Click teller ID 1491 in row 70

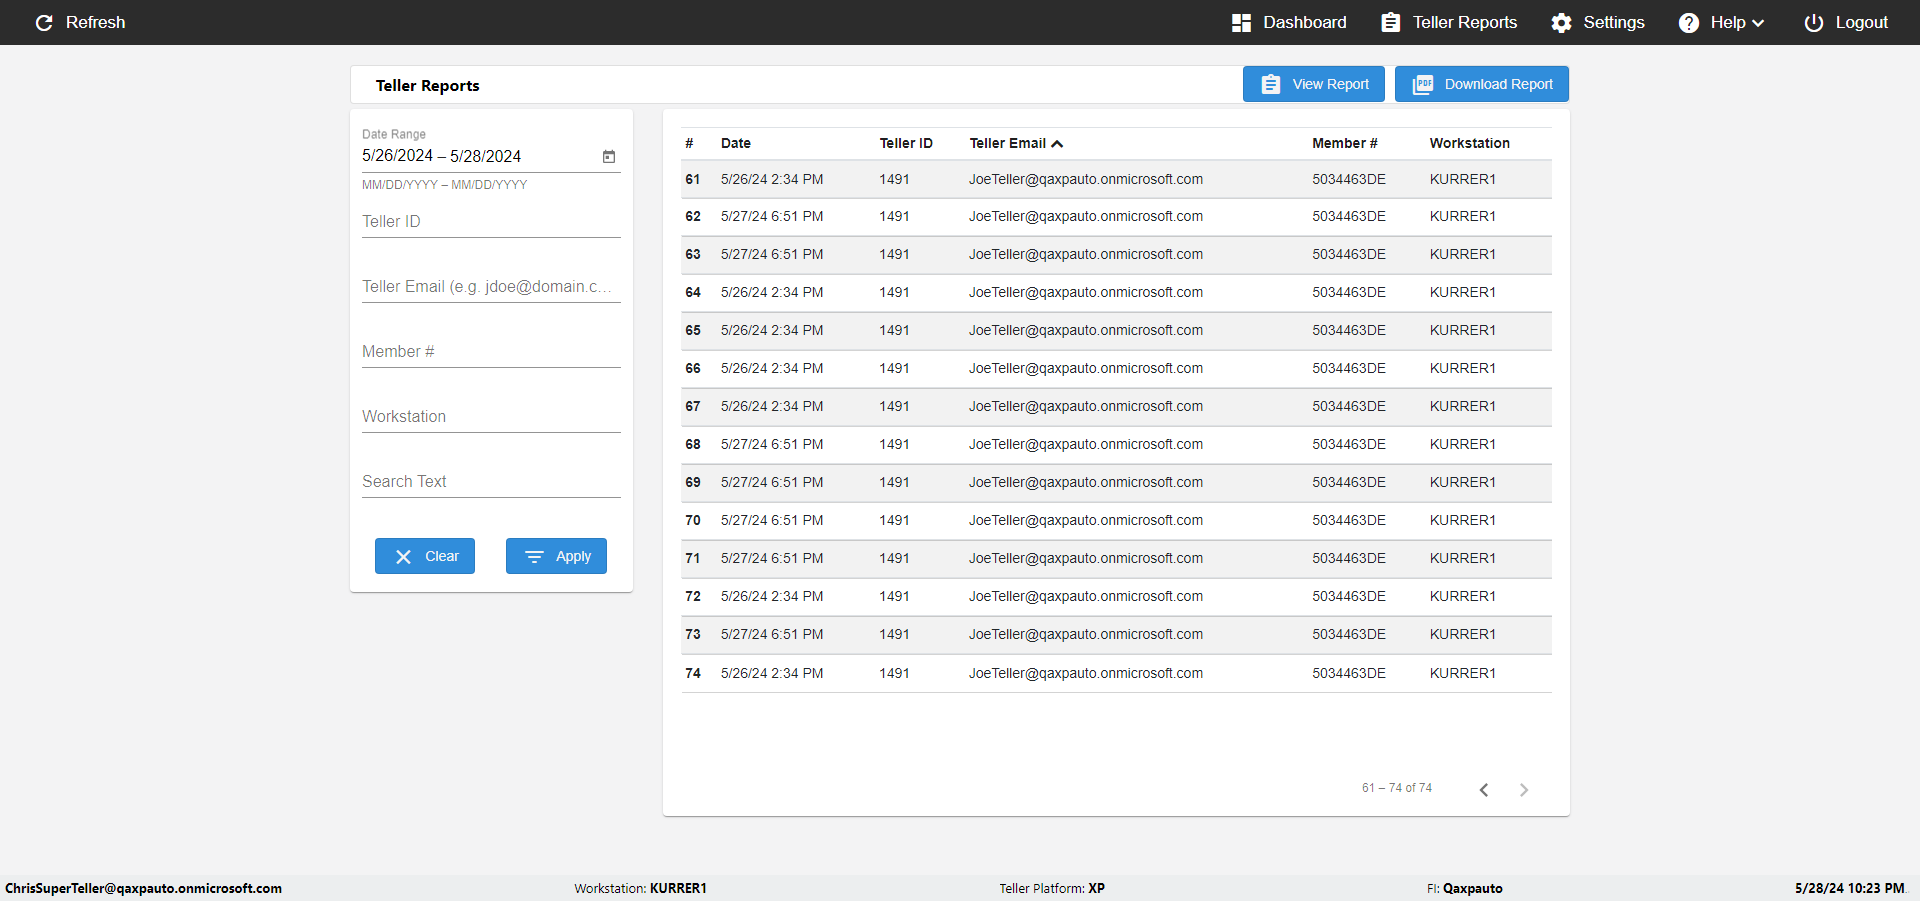895,520
